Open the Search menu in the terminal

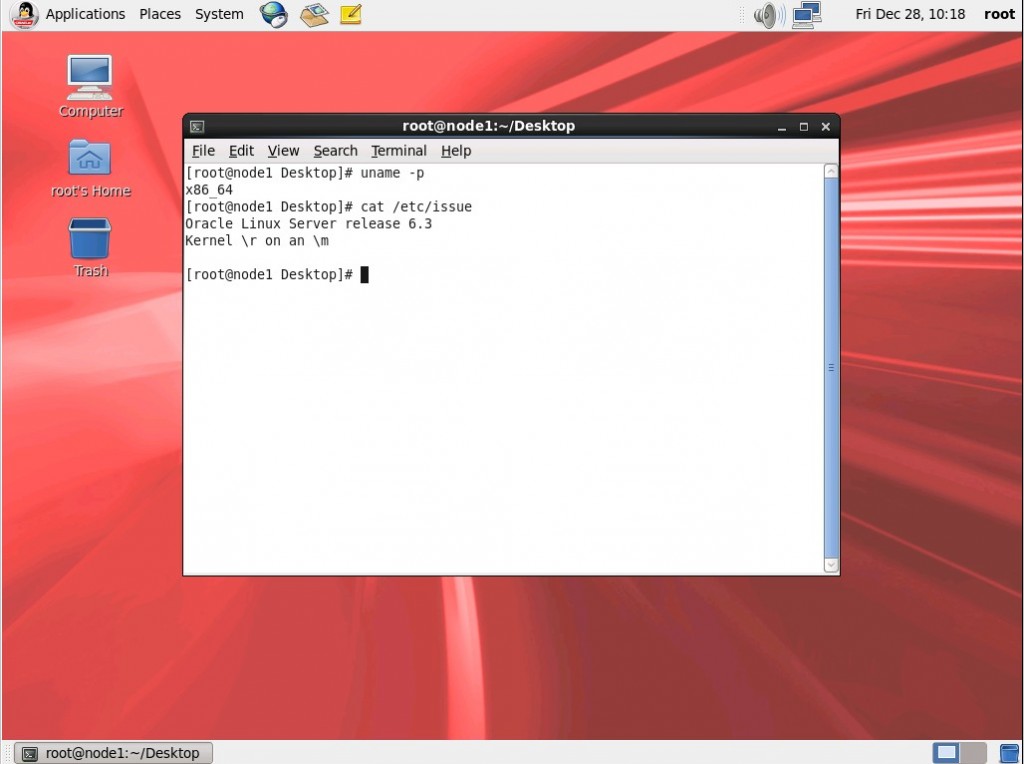coord(335,150)
